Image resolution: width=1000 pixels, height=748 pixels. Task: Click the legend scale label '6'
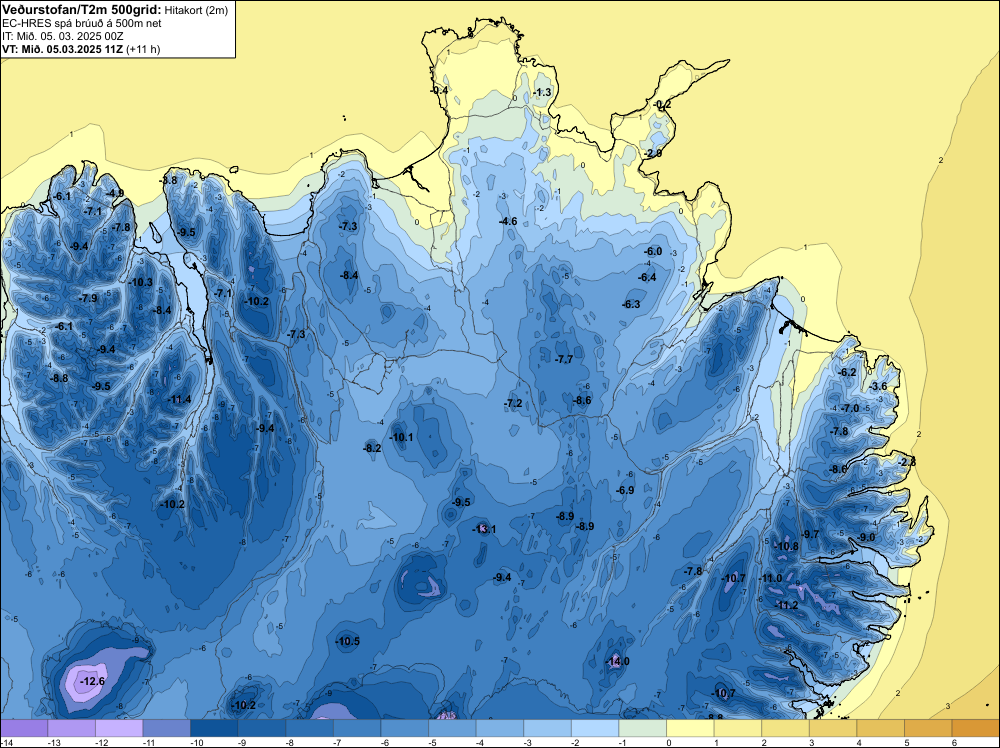point(954,742)
